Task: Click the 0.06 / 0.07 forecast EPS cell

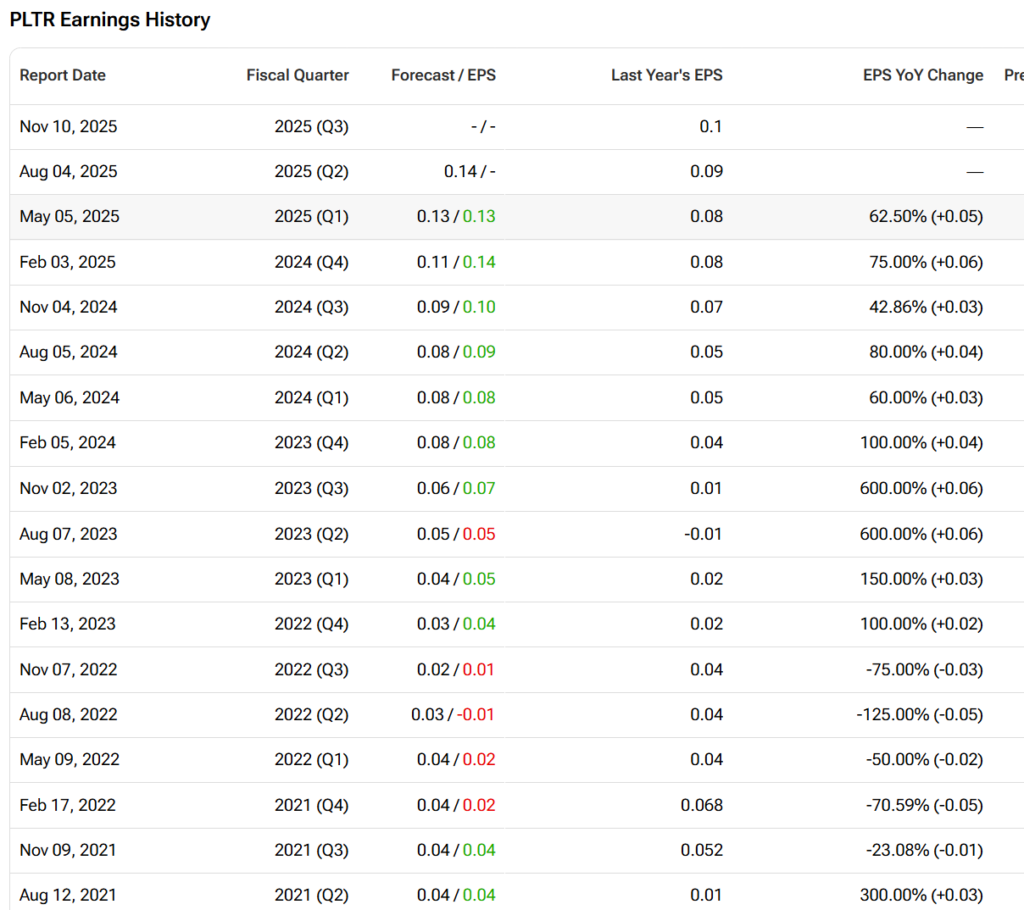Action: click(x=456, y=488)
